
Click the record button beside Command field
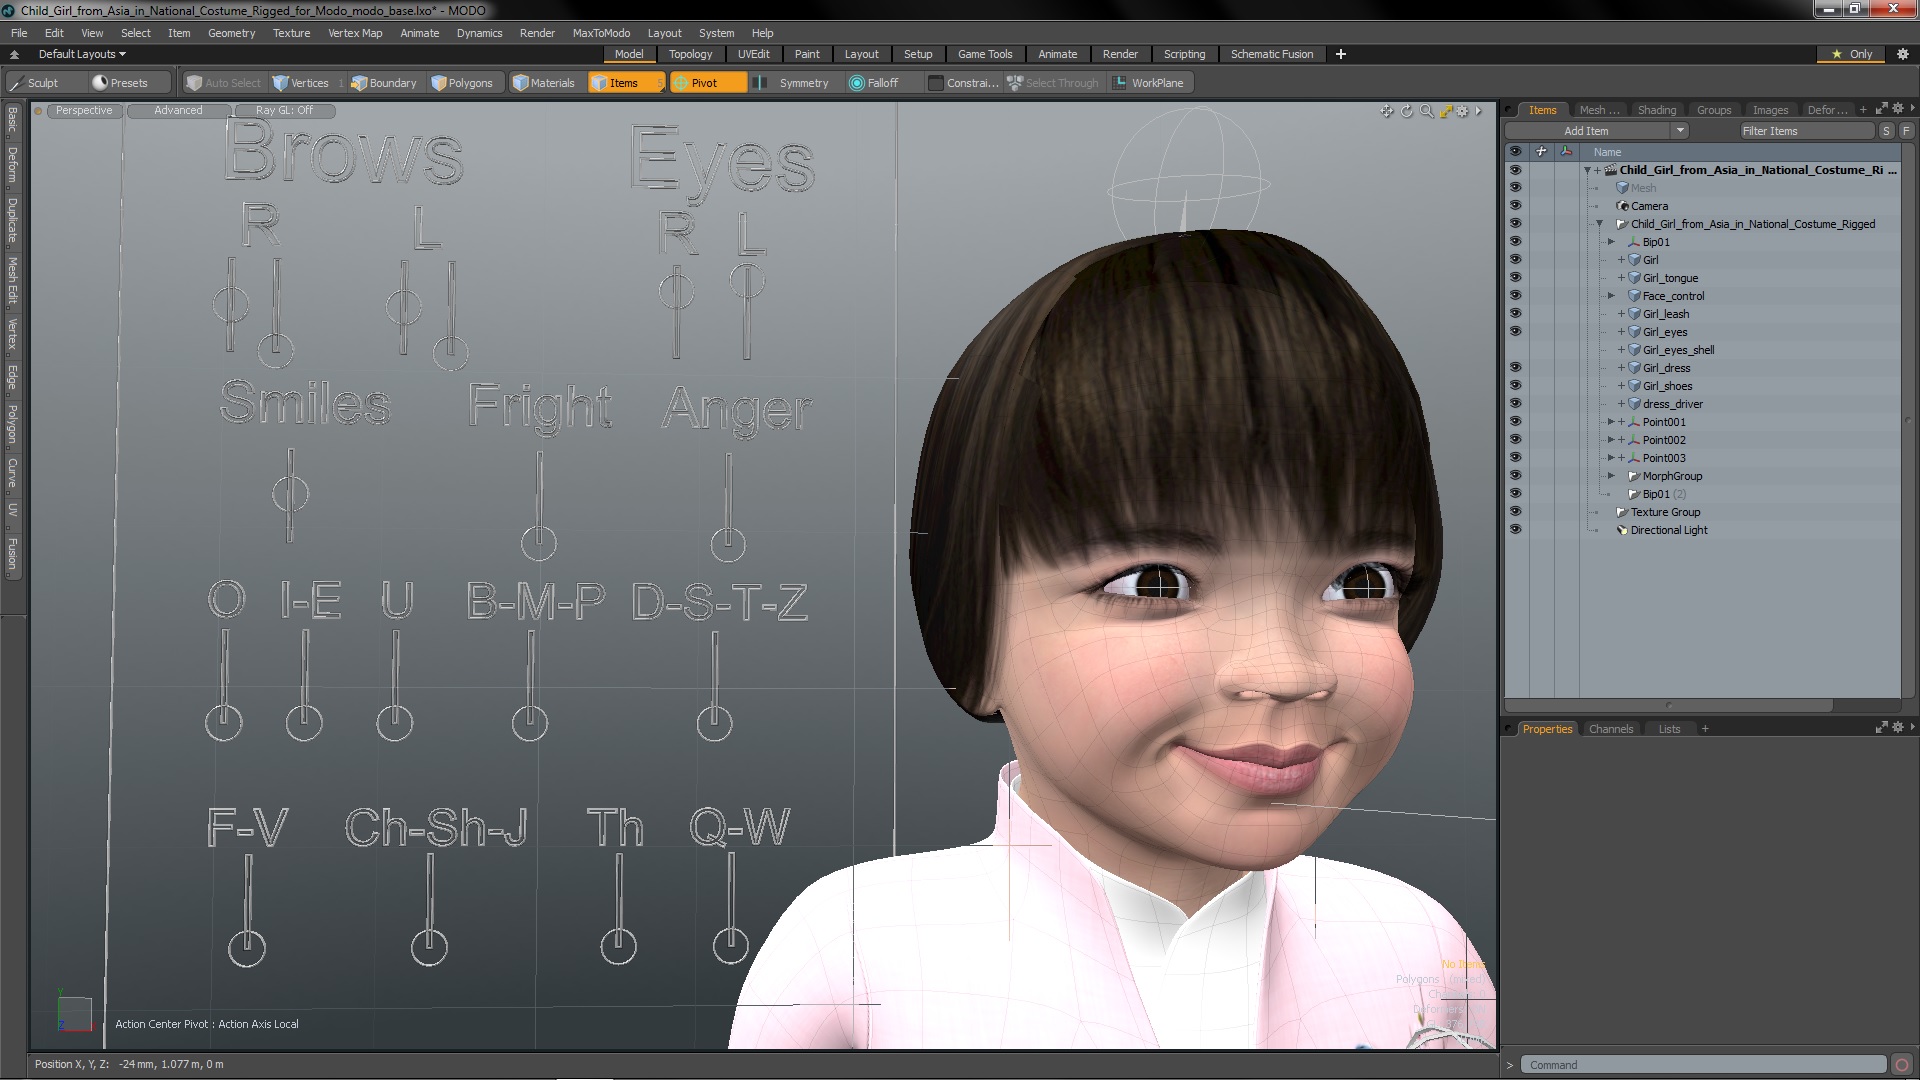(x=1902, y=1065)
